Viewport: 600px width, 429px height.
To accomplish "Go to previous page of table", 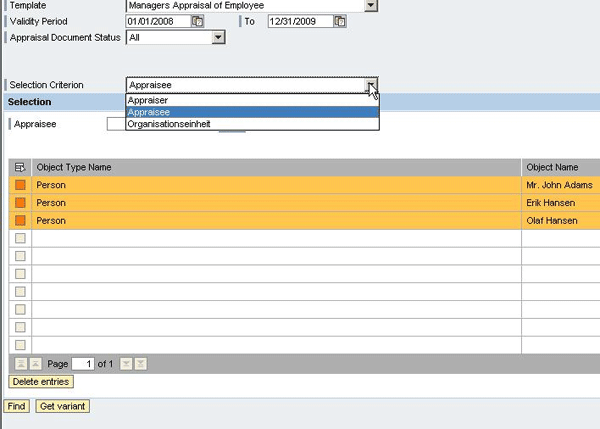I will [x=36, y=364].
